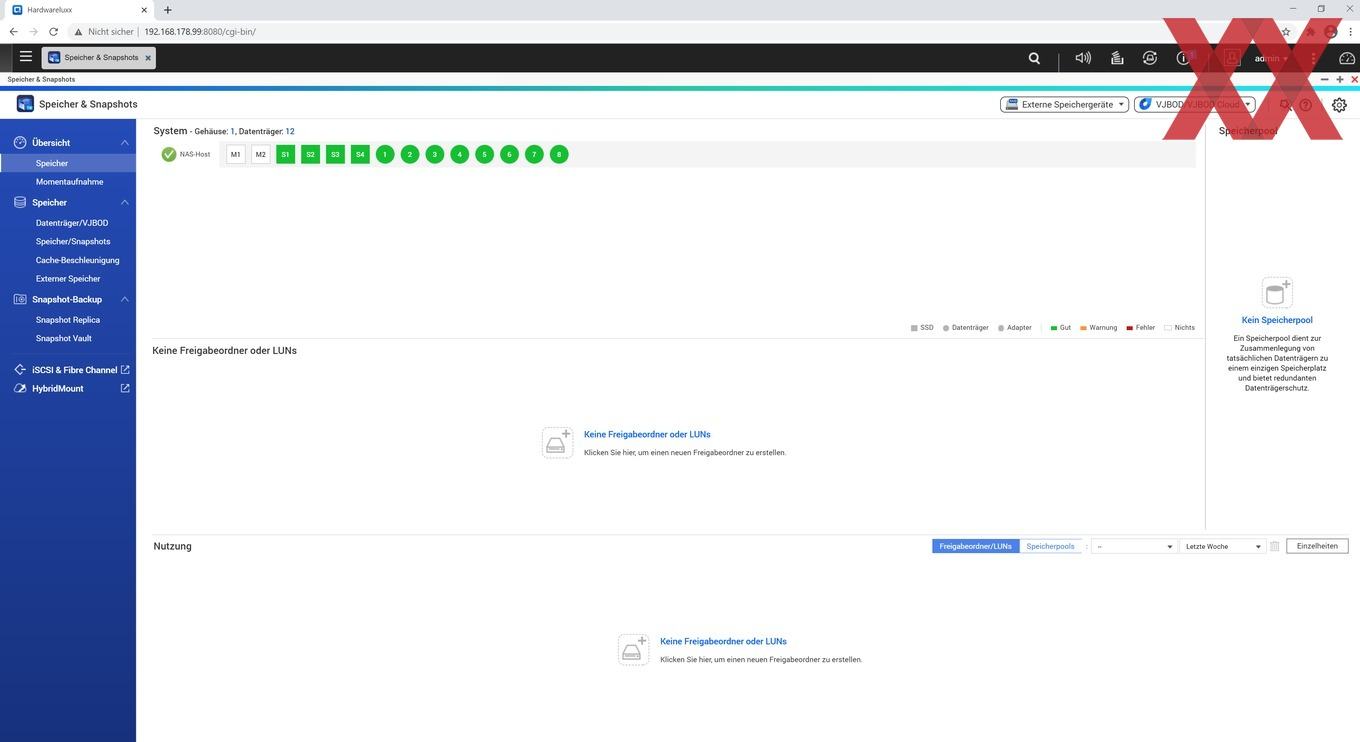Open the QTS main hamburger menu
The height and width of the screenshot is (742, 1360).
point(26,57)
